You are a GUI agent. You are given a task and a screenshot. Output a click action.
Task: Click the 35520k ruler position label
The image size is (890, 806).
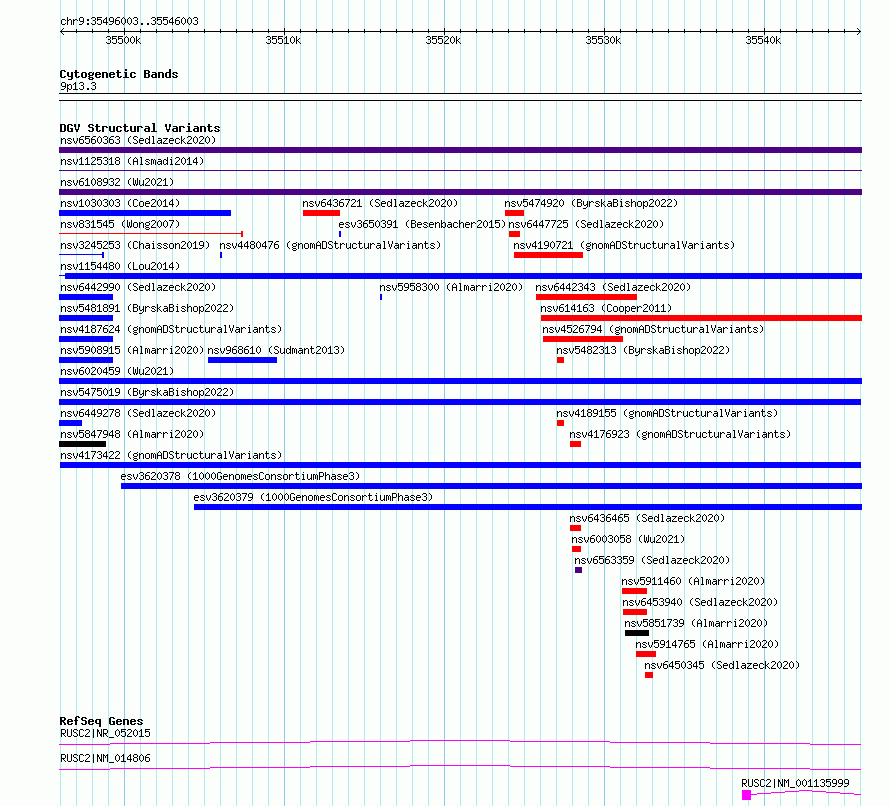point(443,40)
